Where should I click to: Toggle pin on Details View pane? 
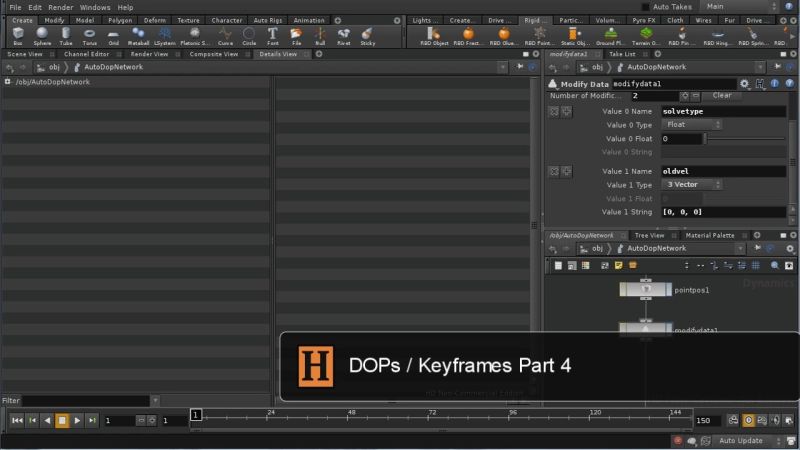[520, 67]
